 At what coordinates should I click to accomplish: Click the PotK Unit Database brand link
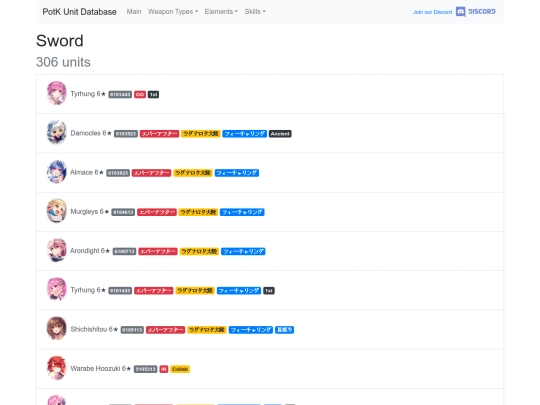click(80, 12)
